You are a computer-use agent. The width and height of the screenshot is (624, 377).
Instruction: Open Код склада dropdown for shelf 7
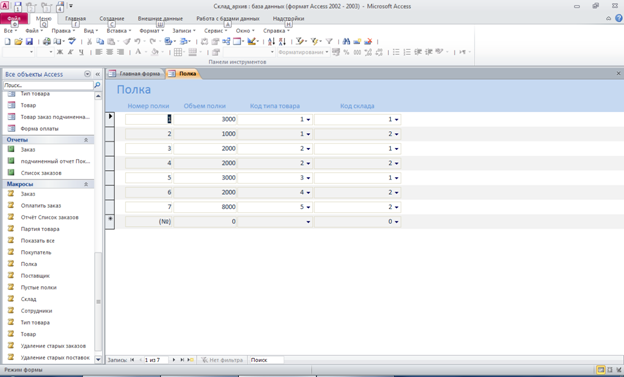pos(397,207)
